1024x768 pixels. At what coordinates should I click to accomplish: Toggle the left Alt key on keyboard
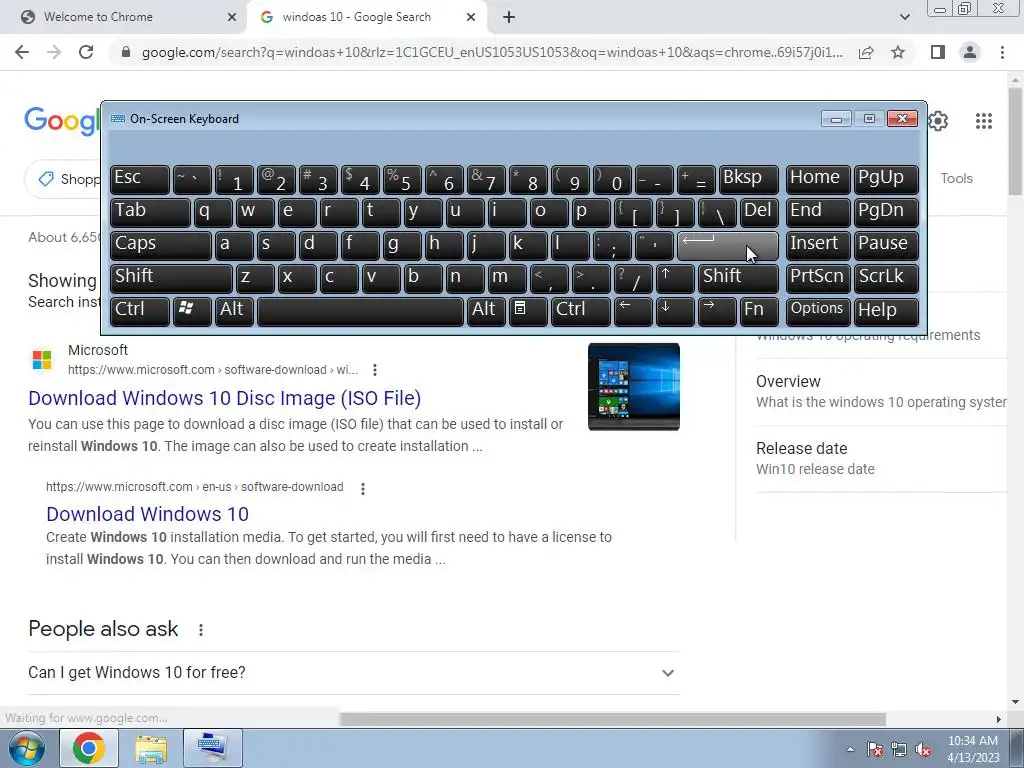[x=234, y=311]
